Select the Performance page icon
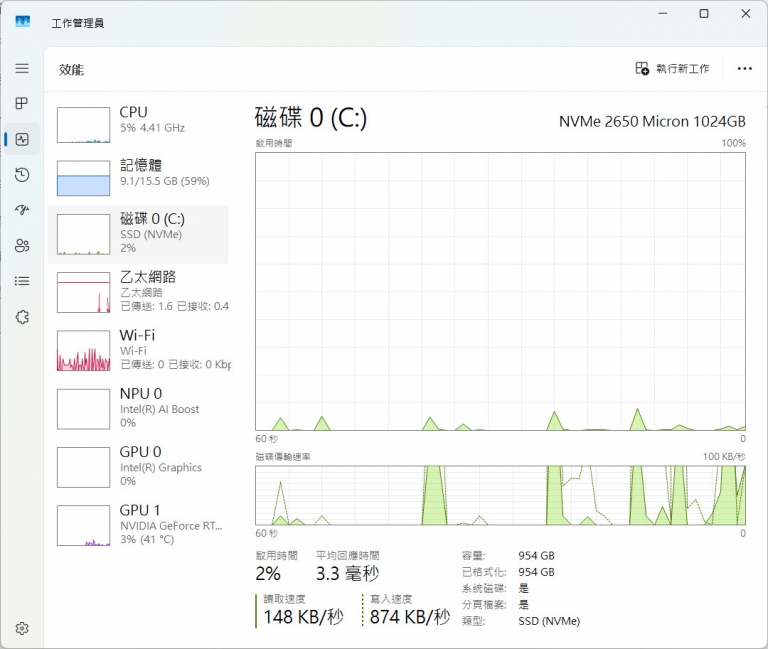This screenshot has width=768, height=649. point(22,139)
